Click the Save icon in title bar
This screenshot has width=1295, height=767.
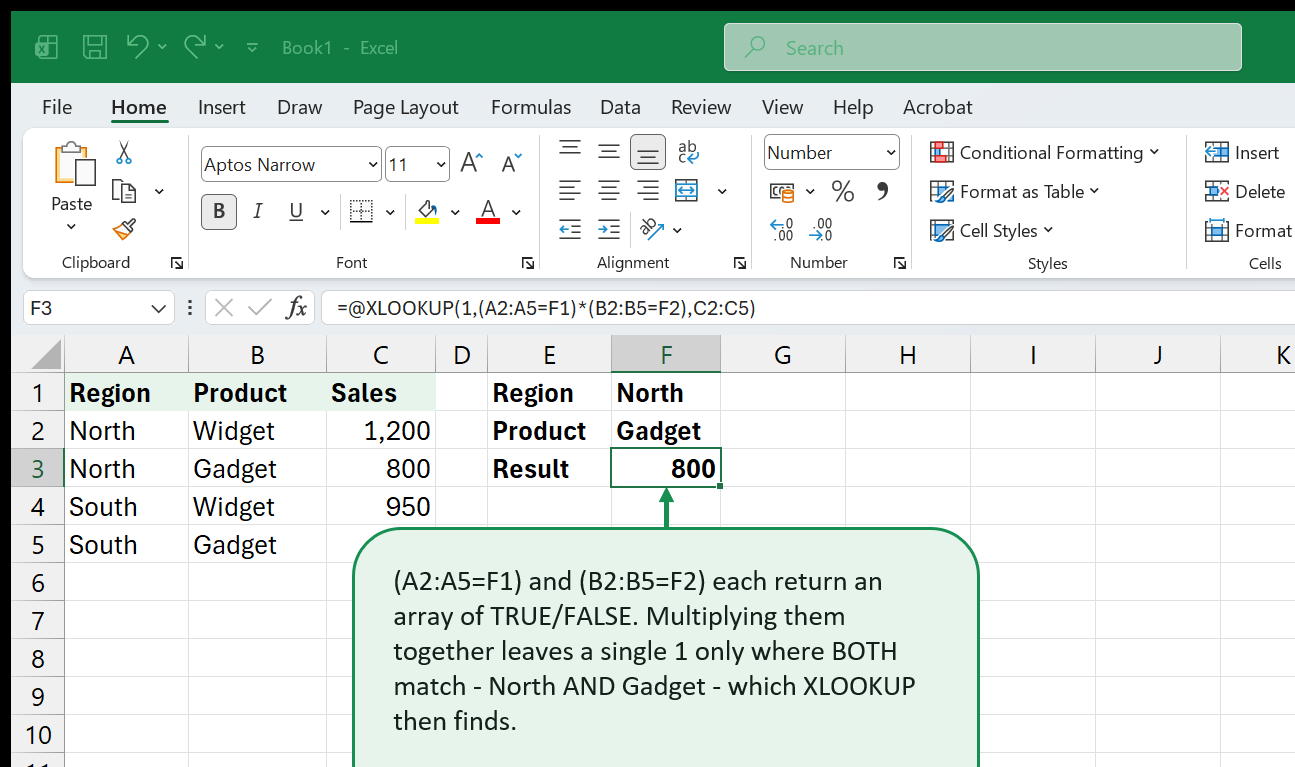pyautogui.click(x=95, y=47)
